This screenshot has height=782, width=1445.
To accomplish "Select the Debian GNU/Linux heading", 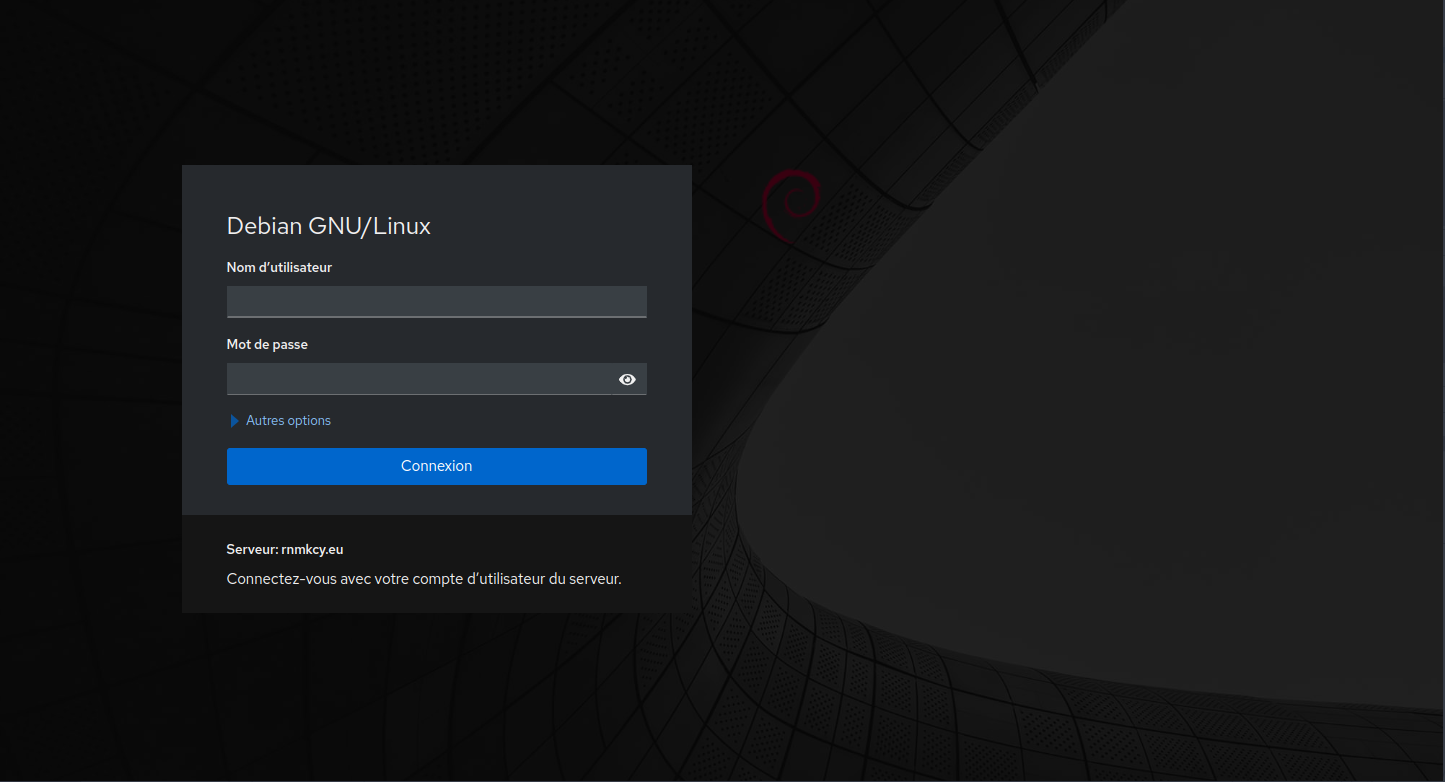I will pos(328,226).
